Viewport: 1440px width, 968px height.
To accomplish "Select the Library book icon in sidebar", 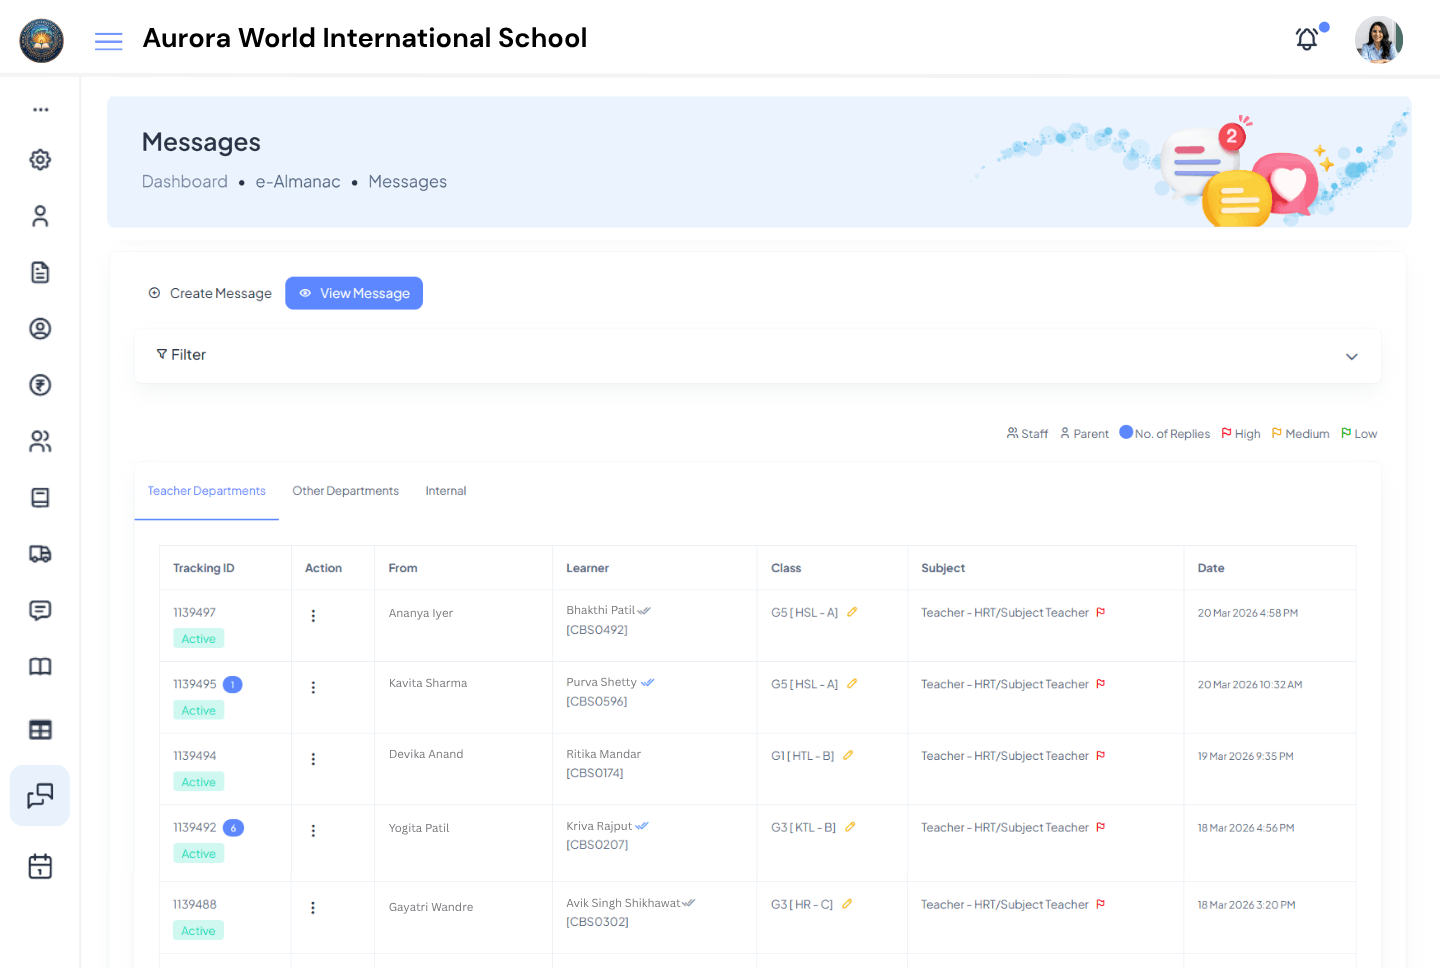I will 40,666.
